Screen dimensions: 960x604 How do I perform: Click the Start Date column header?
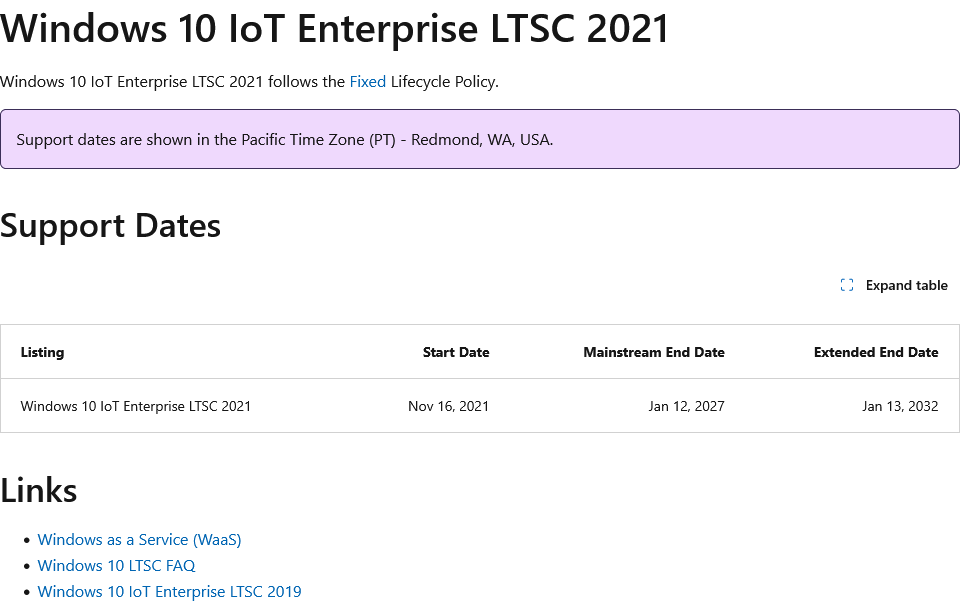tap(456, 352)
